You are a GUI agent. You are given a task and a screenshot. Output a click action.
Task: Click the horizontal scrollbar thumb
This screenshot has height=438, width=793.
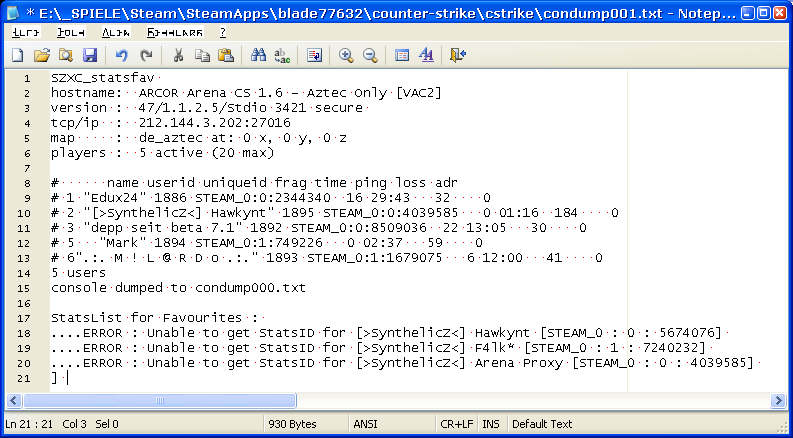[x=159, y=401]
